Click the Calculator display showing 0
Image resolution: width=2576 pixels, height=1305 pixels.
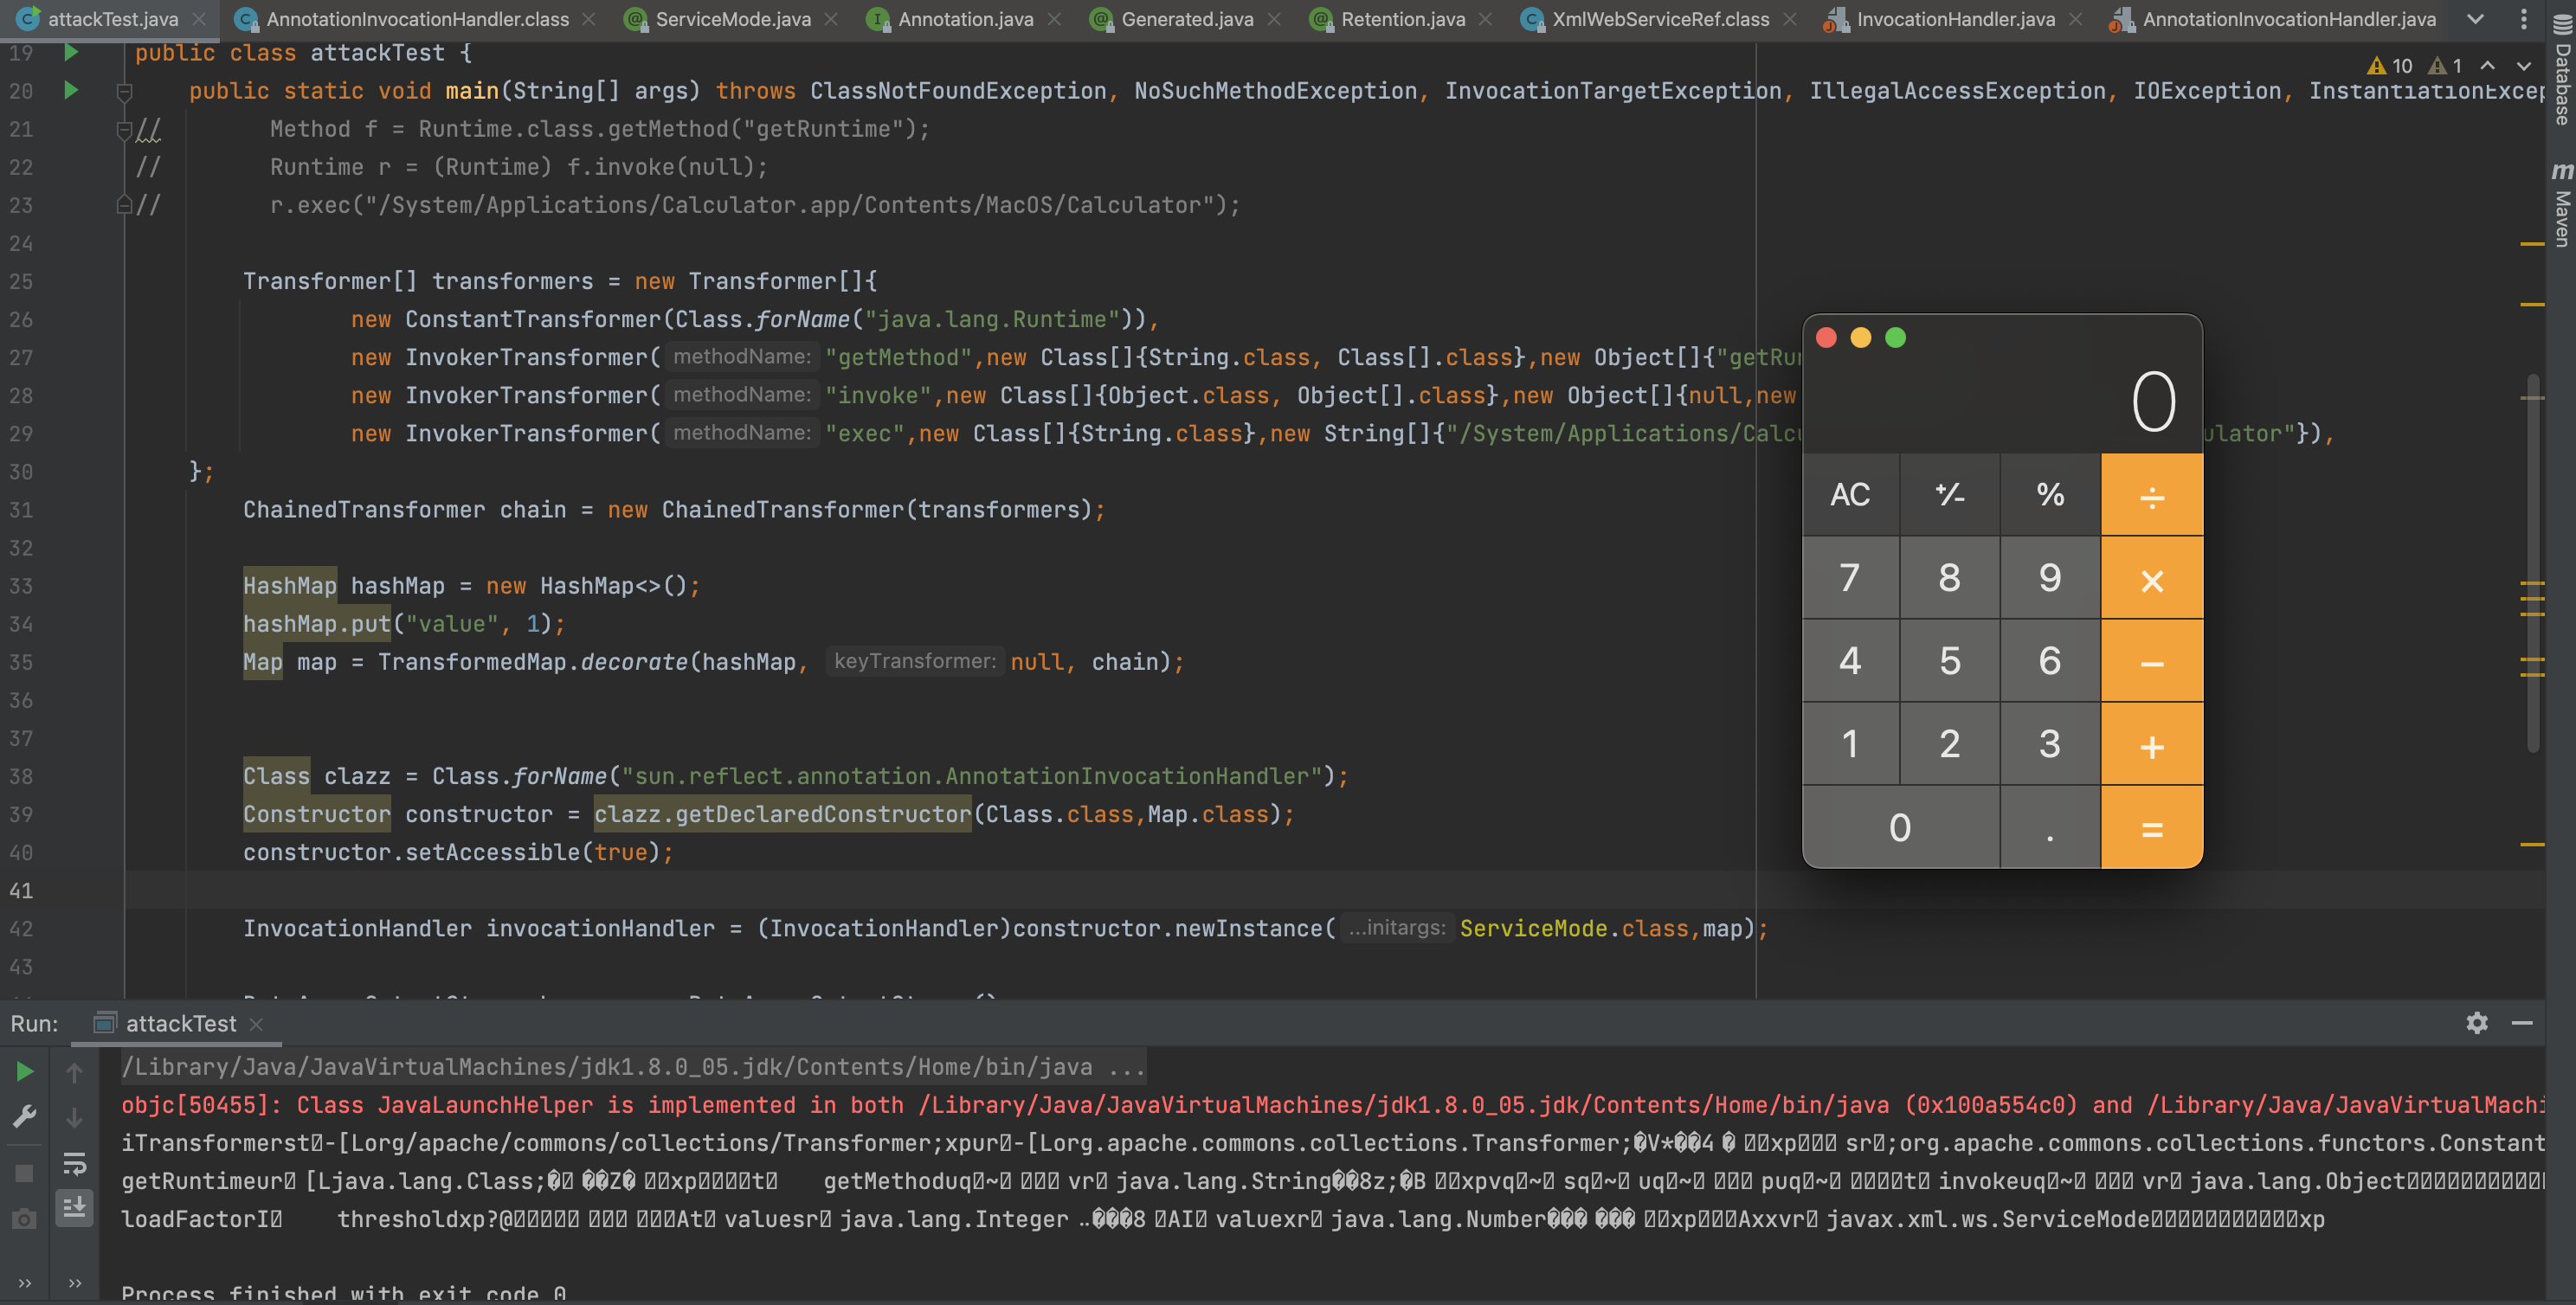2154,402
